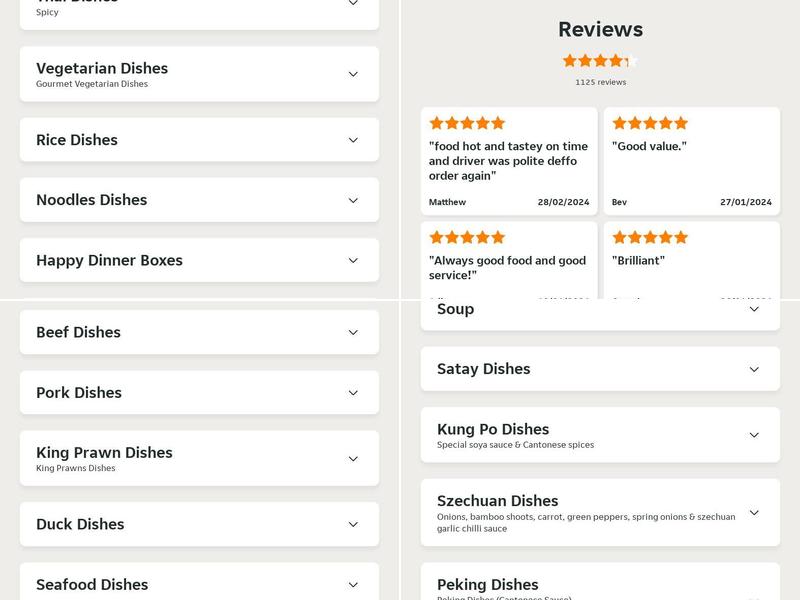This screenshot has width=800, height=600.
Task: Open the Kung Po Dishes section
Action: [600, 434]
